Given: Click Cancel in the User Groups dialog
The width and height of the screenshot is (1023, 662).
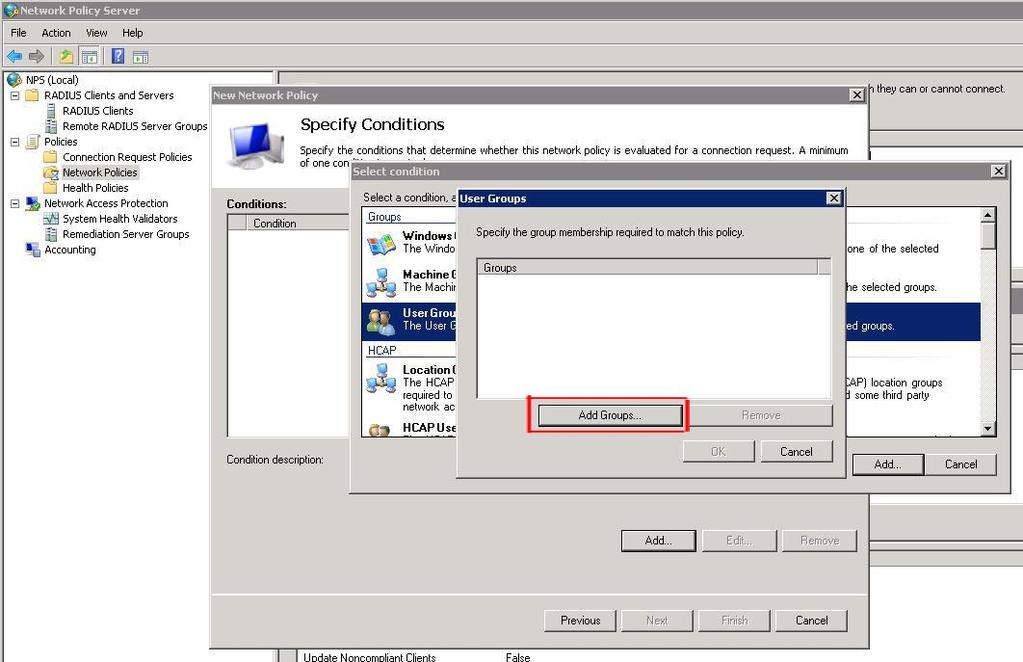Looking at the screenshot, I should click(796, 451).
